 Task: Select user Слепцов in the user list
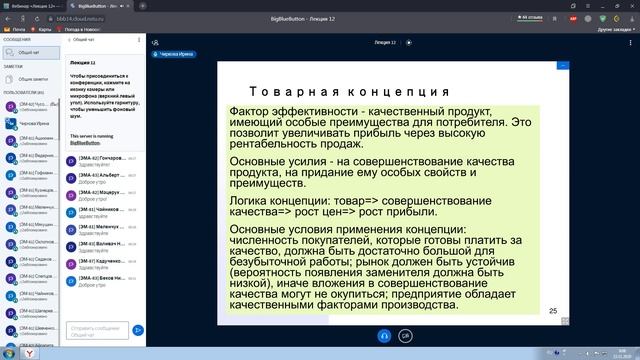pyautogui.click(x=31, y=278)
